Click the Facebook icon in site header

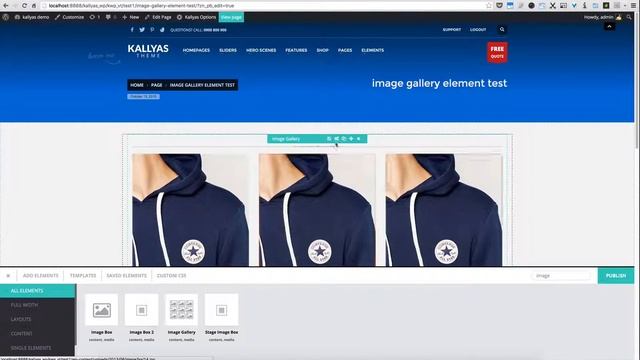[x=132, y=30]
